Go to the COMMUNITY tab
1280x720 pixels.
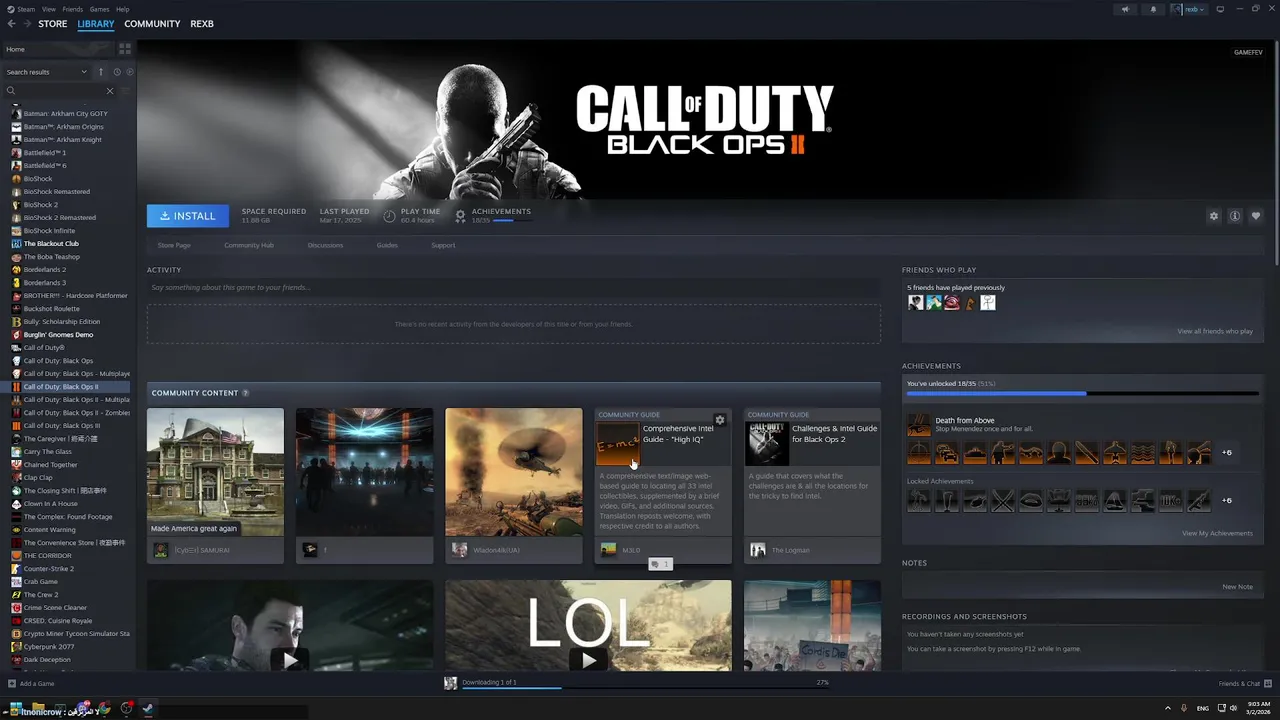click(152, 24)
